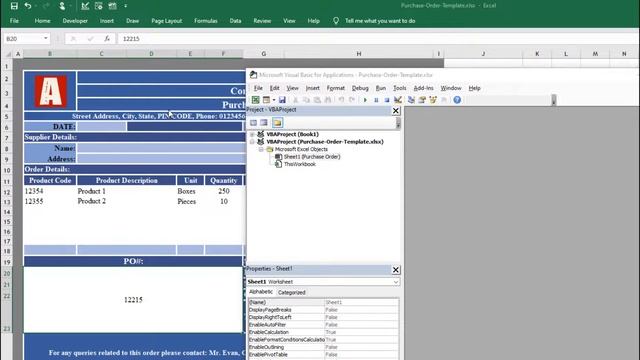This screenshot has height=360, width=640.
Task: Click the formula bar showing 12215
Action: pyautogui.click(x=378, y=39)
